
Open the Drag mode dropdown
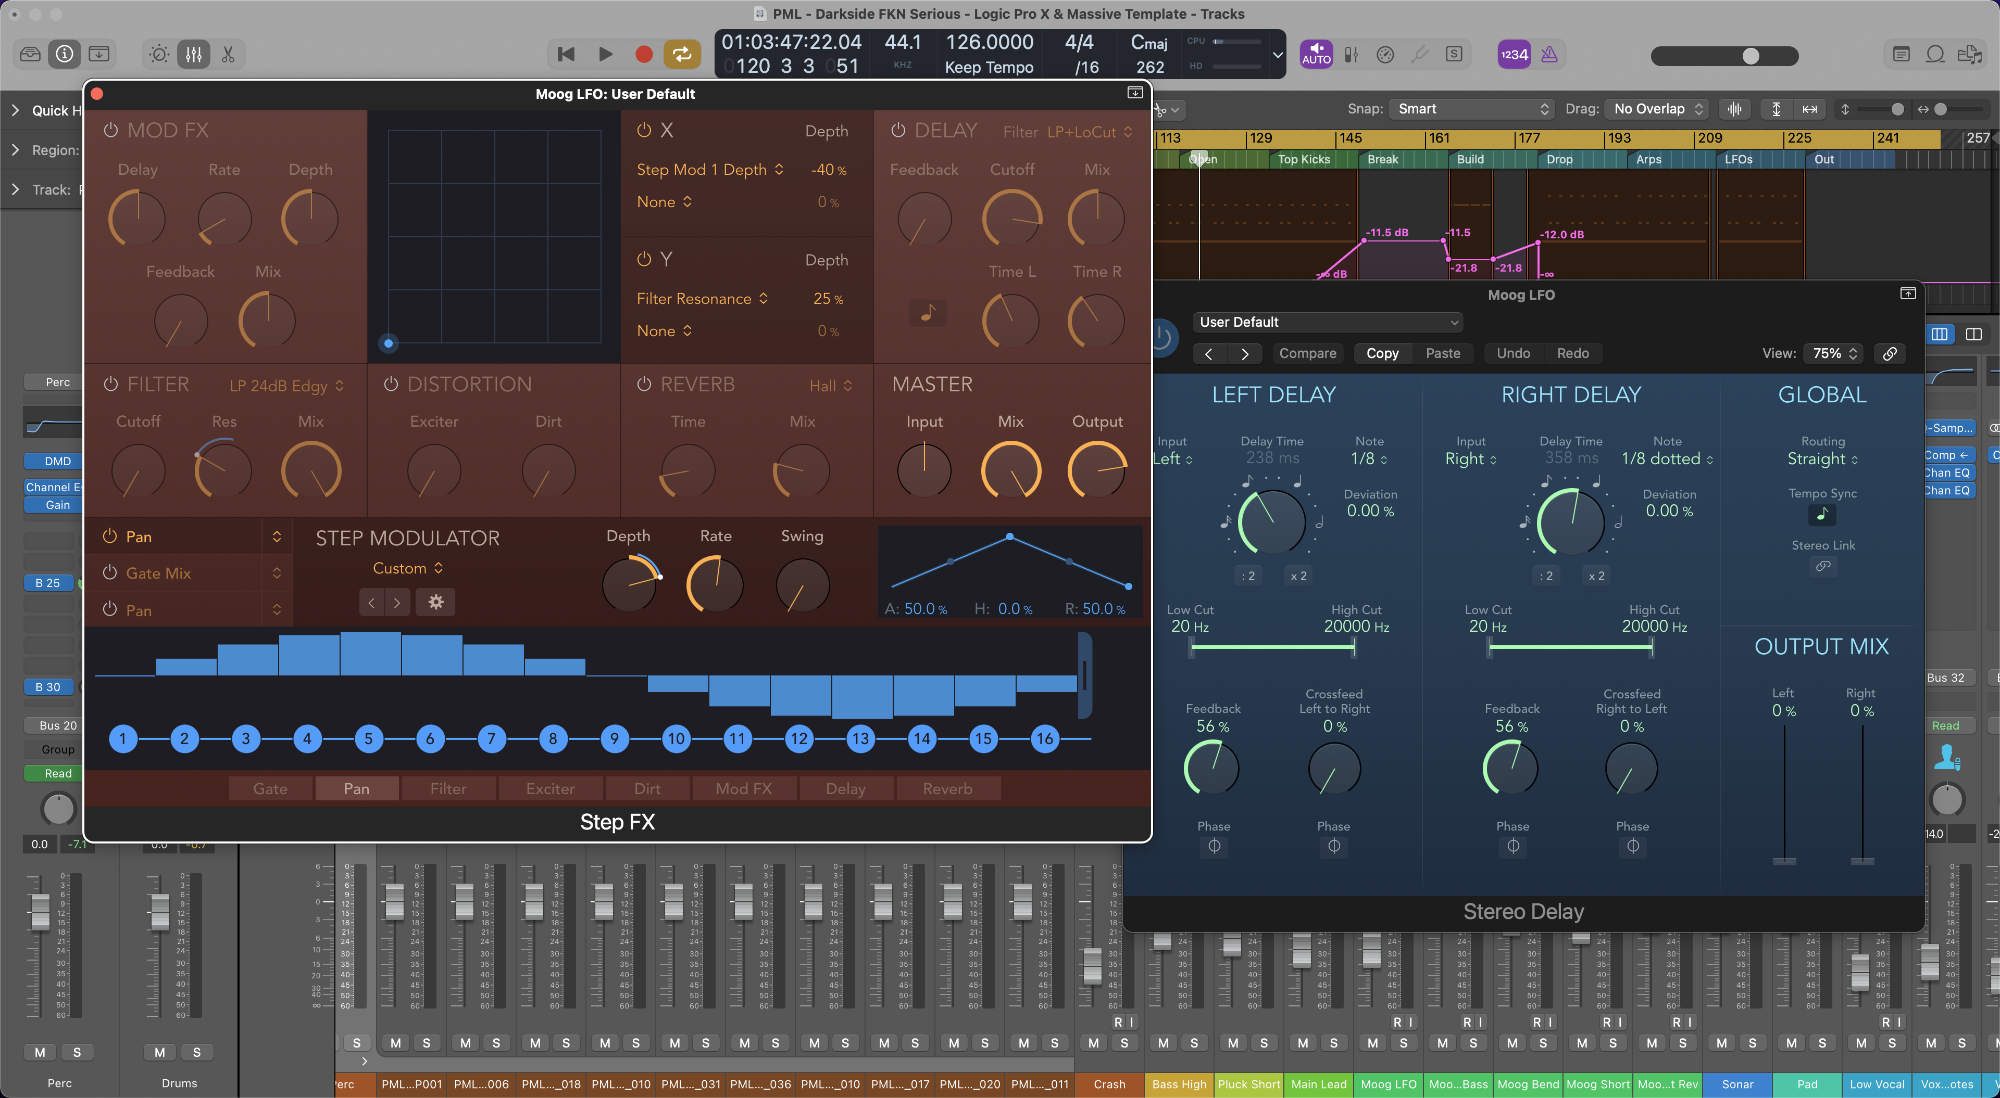click(1658, 109)
